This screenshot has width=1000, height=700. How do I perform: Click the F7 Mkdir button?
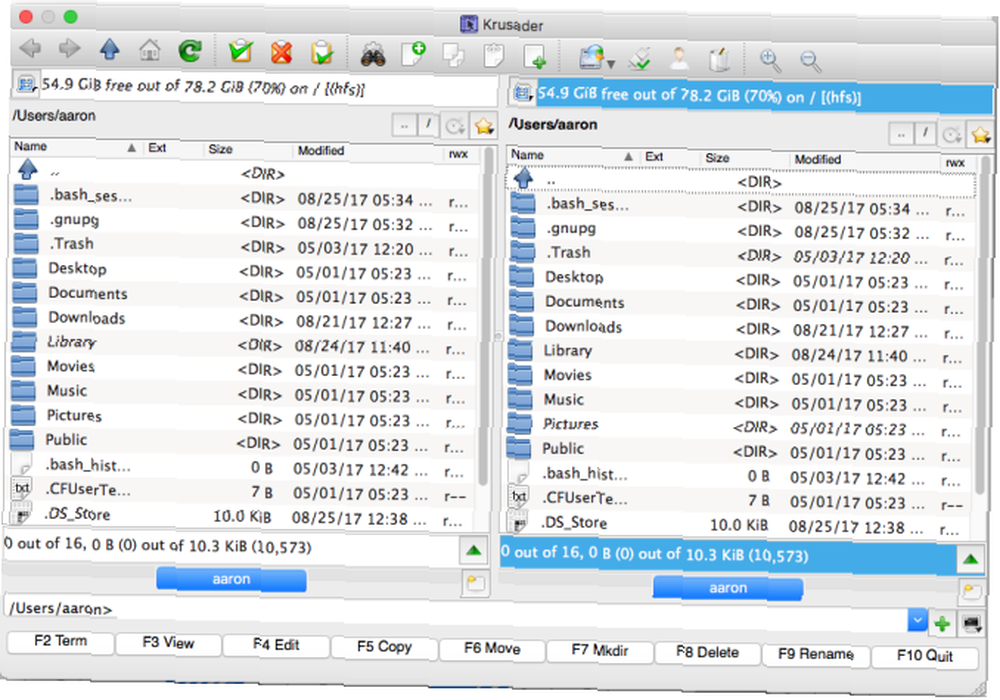point(599,651)
